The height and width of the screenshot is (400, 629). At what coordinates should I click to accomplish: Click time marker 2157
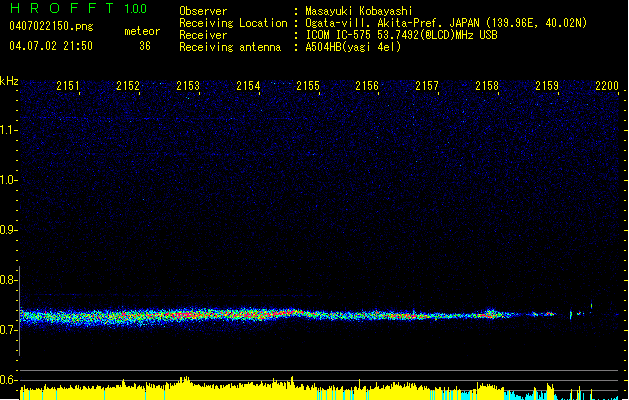click(x=427, y=86)
